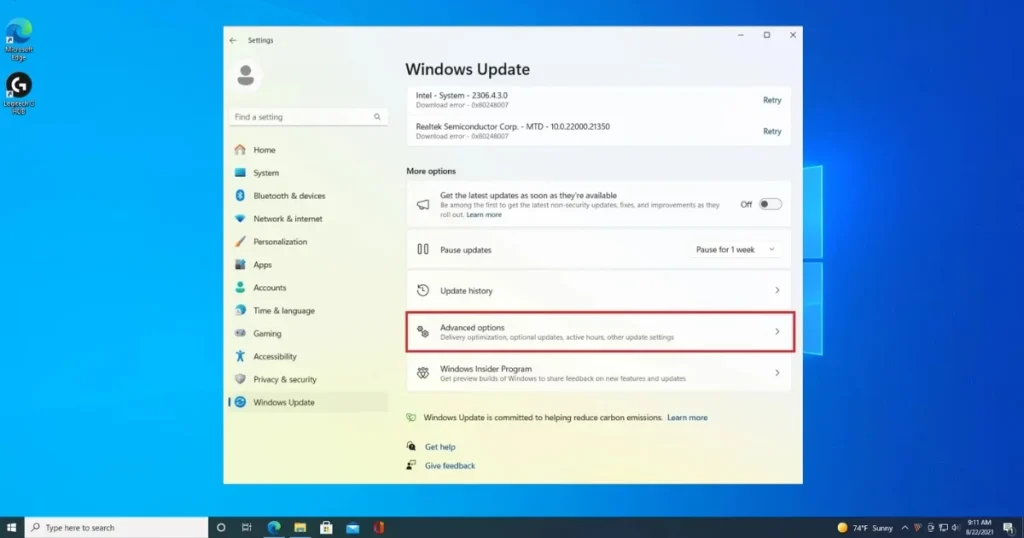Click the Update history clock icon
This screenshot has height=538, width=1024.
click(423, 291)
